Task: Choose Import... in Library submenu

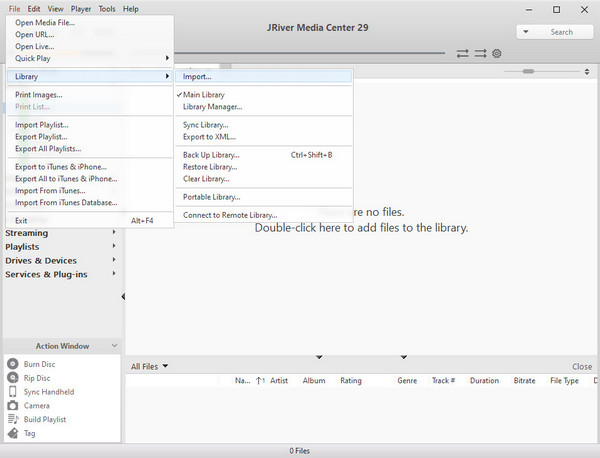Action: [x=264, y=76]
